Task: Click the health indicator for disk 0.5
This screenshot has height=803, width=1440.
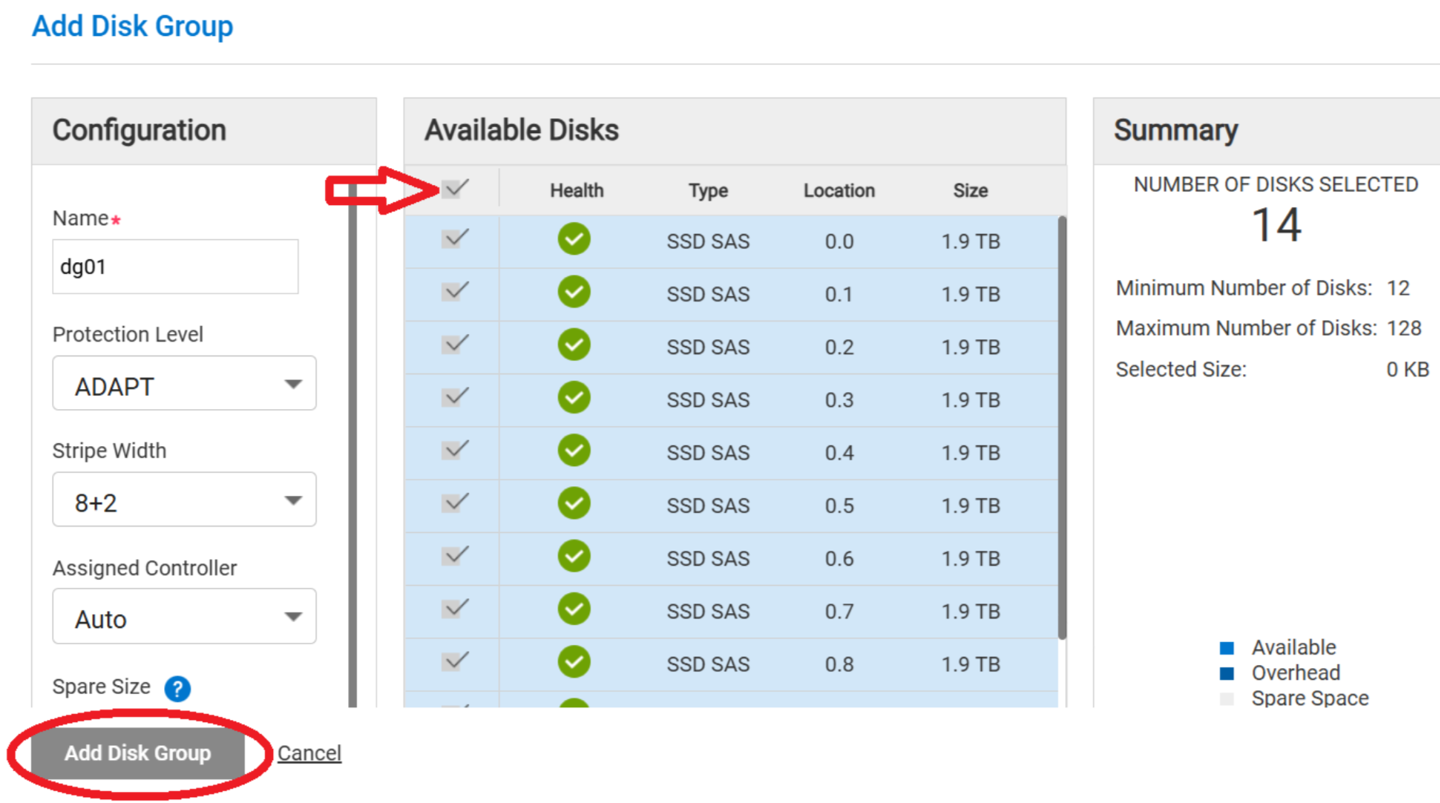Action: (x=575, y=505)
